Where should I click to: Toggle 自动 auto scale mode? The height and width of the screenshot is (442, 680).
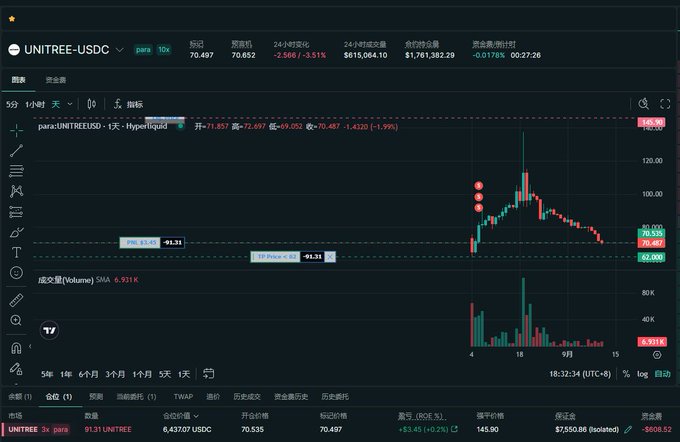662,374
